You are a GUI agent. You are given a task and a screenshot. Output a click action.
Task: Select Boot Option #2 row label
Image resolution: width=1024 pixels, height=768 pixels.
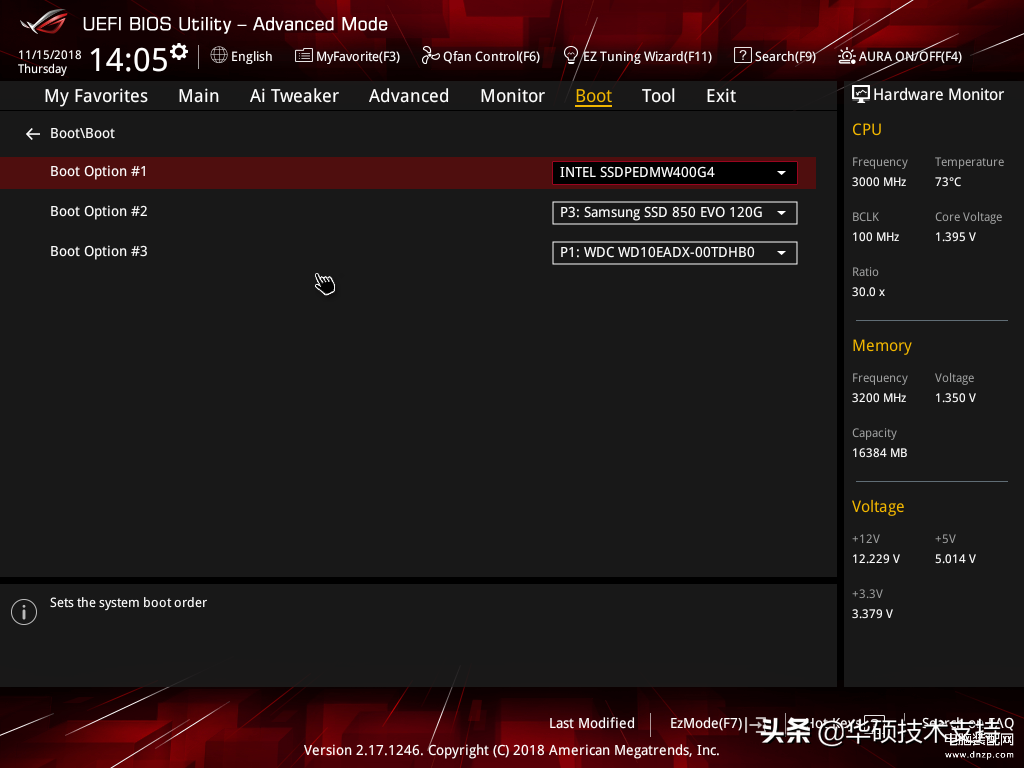tap(99, 211)
